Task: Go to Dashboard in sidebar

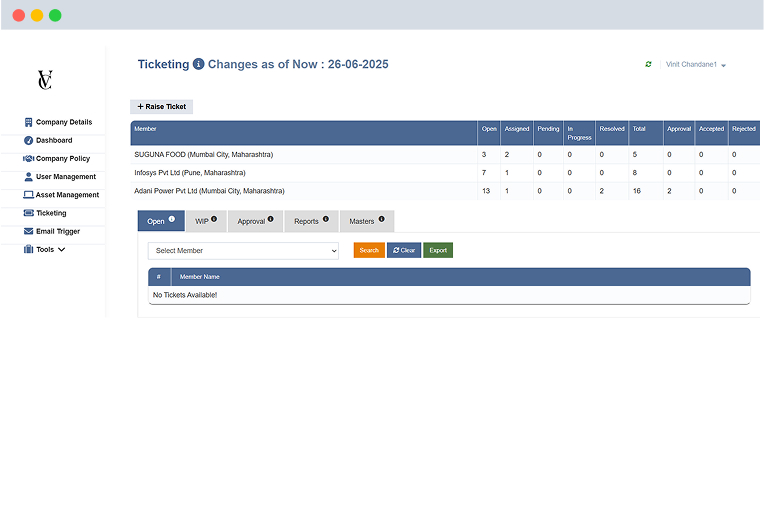Action: click(54, 140)
